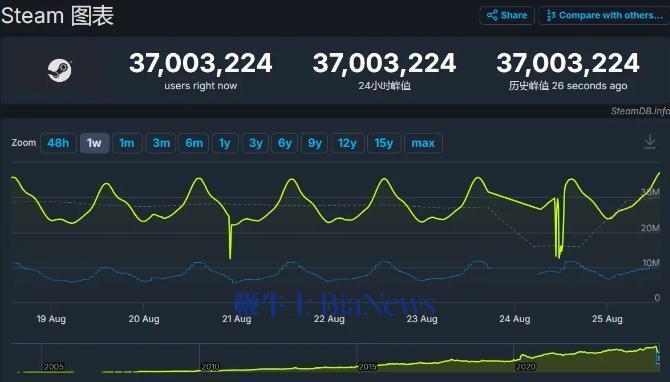The width and height of the screenshot is (670, 382).
Task: Set chart zoom to 1y
Action: point(225,143)
